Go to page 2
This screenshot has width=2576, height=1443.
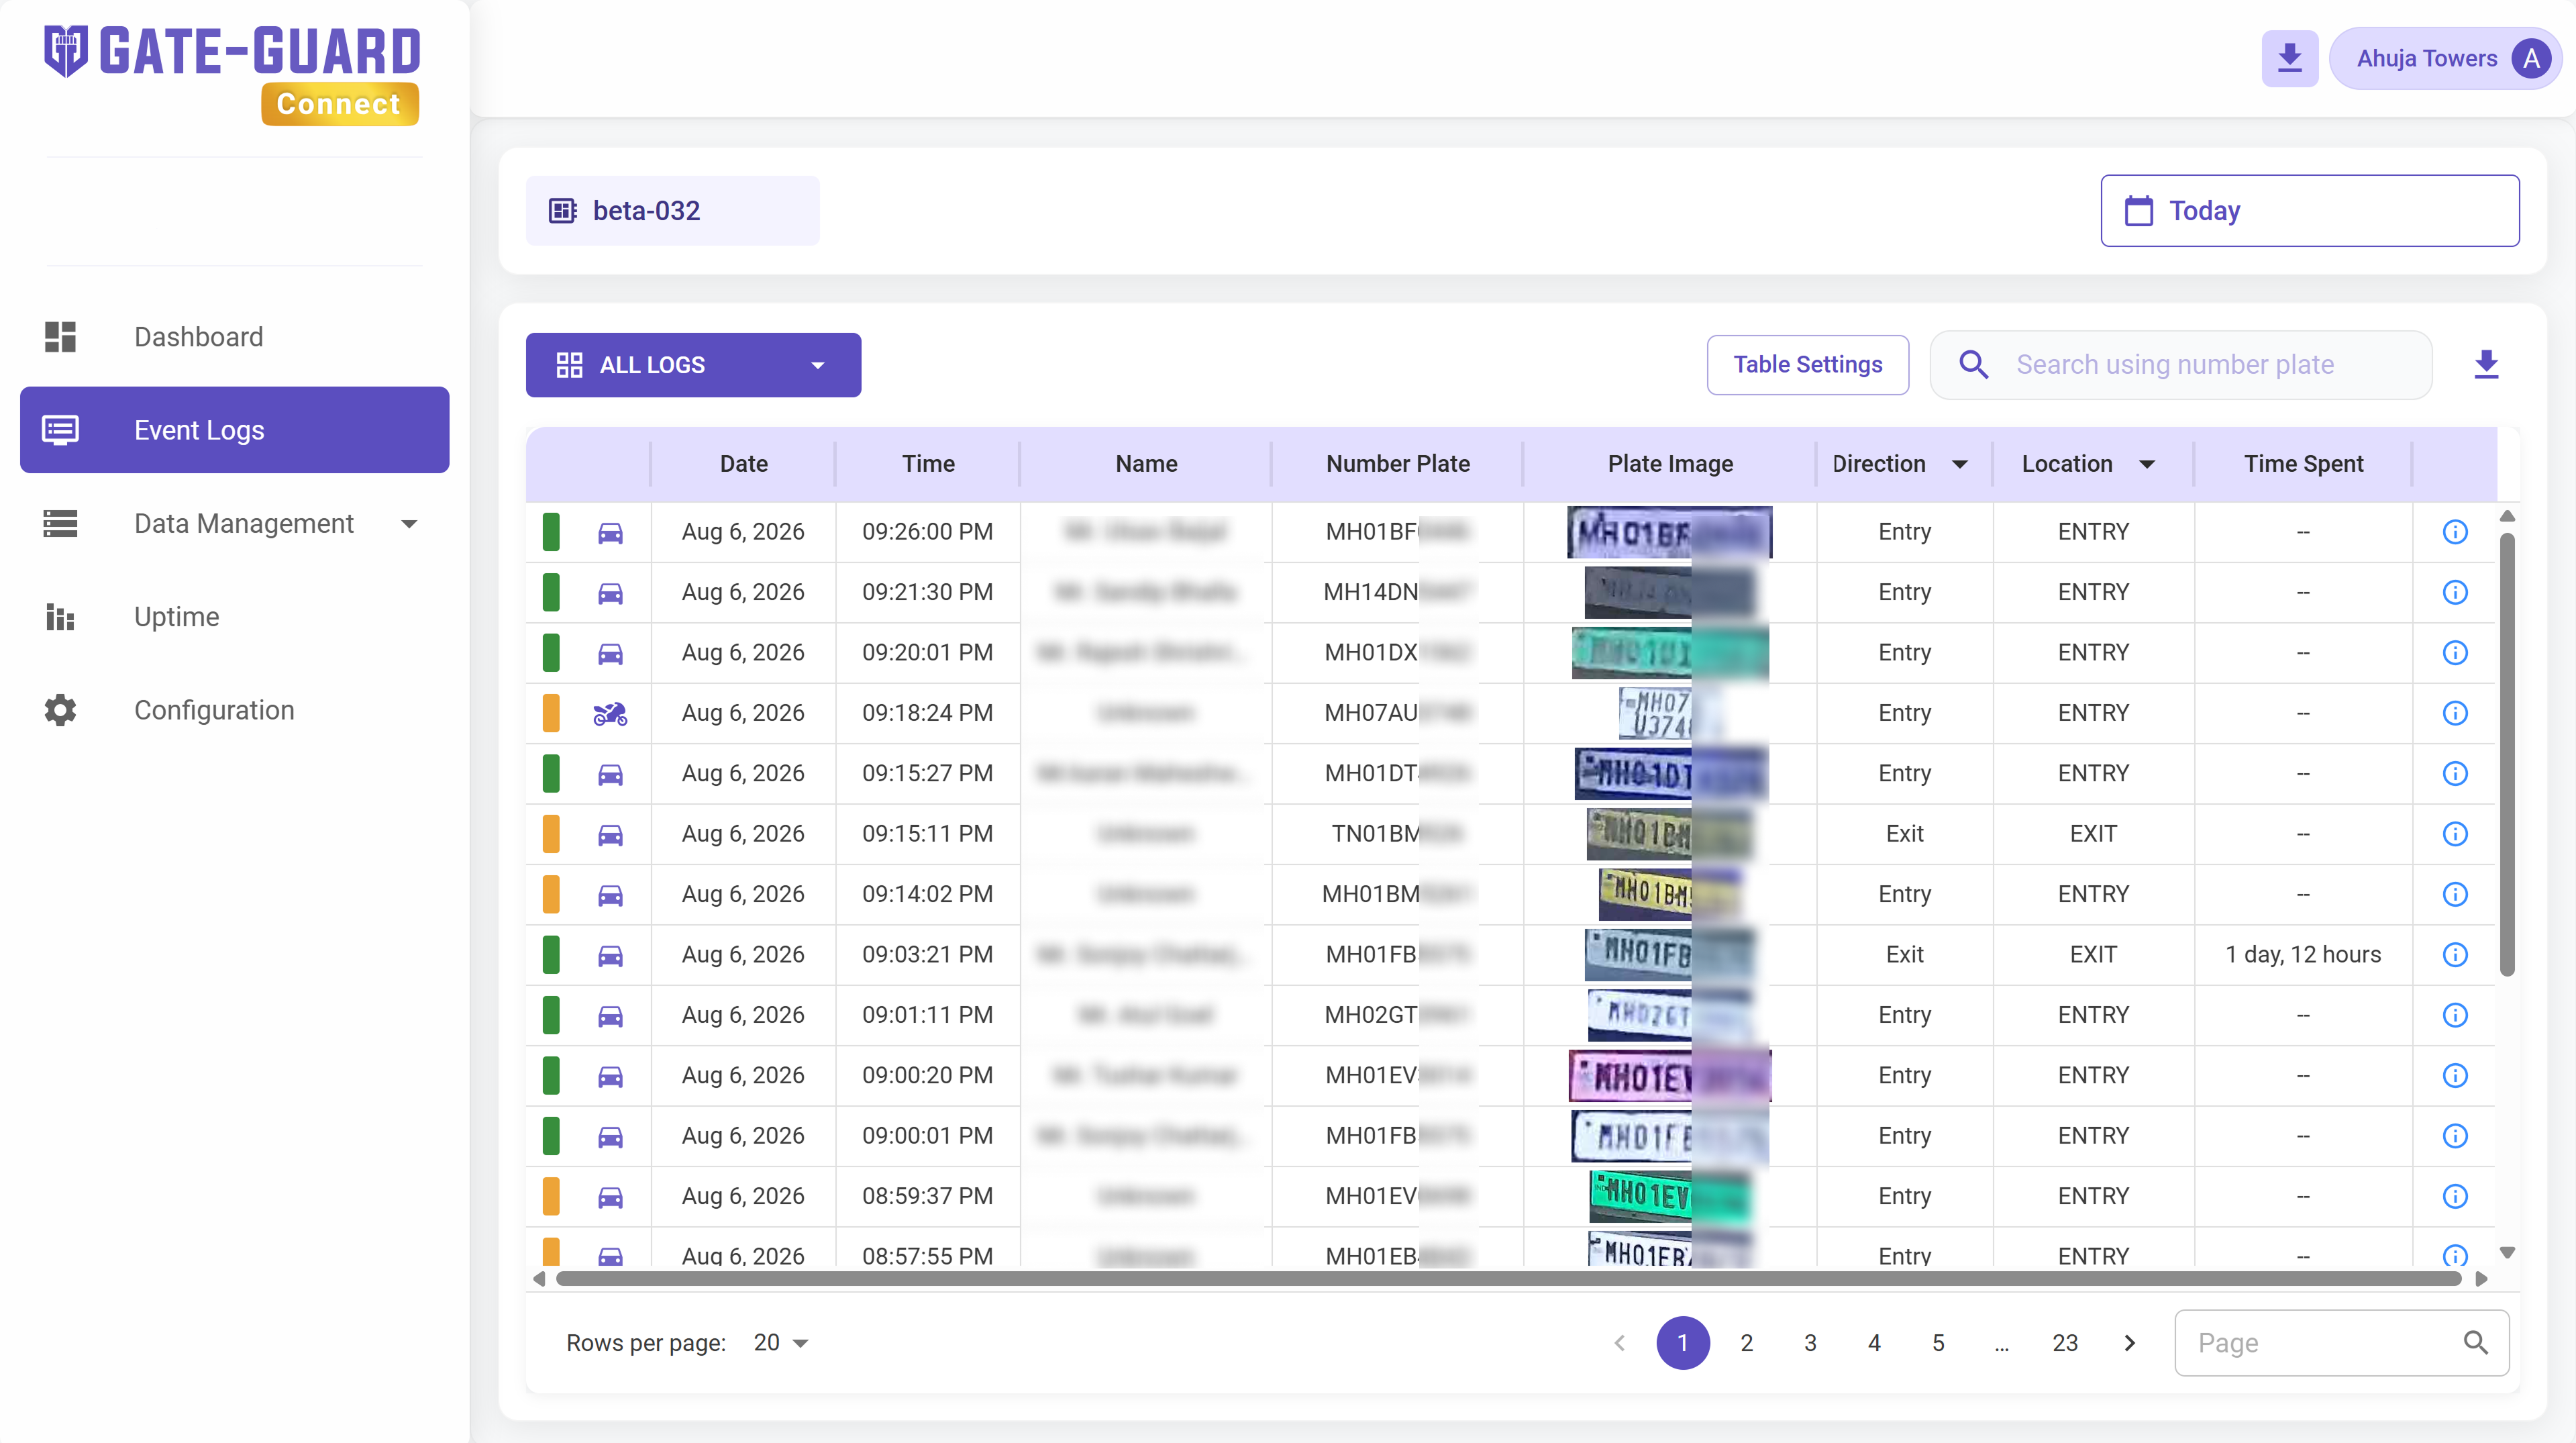1746,1343
